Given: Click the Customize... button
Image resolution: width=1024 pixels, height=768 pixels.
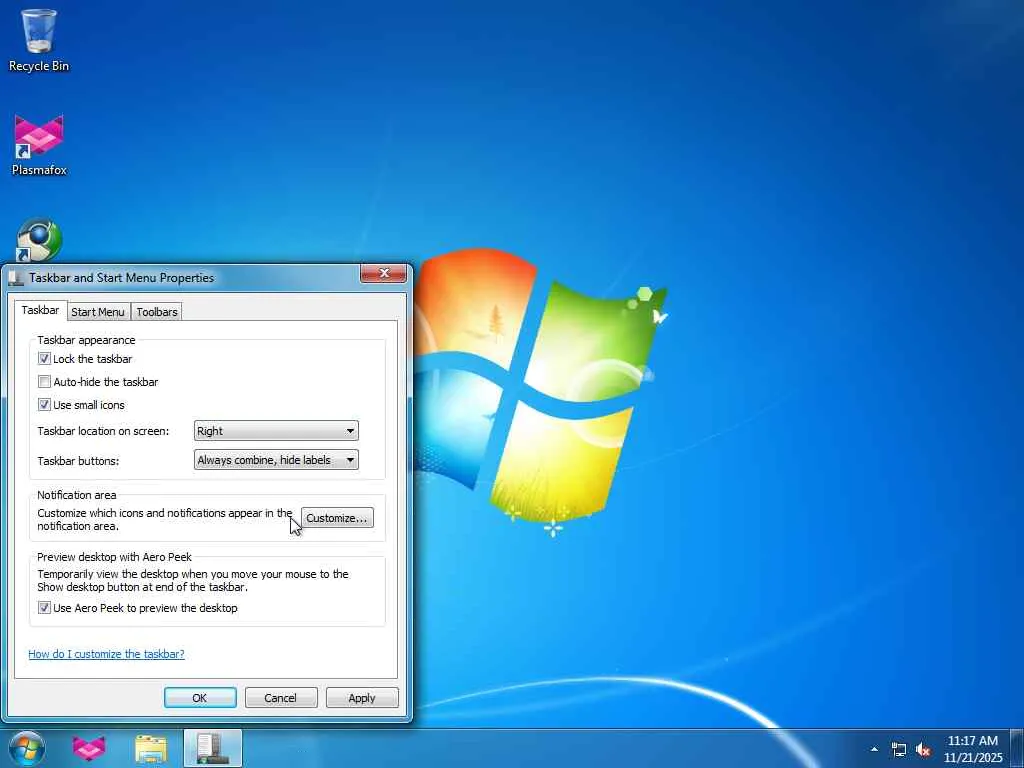Looking at the screenshot, I should point(337,518).
